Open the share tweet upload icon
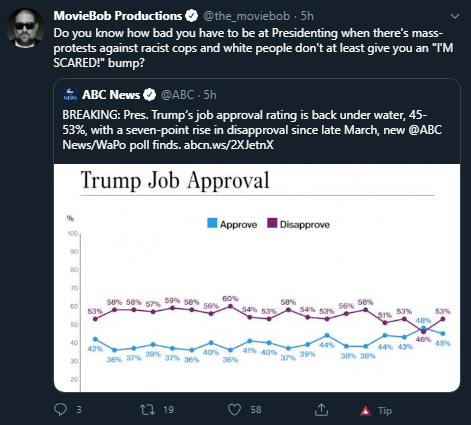 (x=321, y=410)
